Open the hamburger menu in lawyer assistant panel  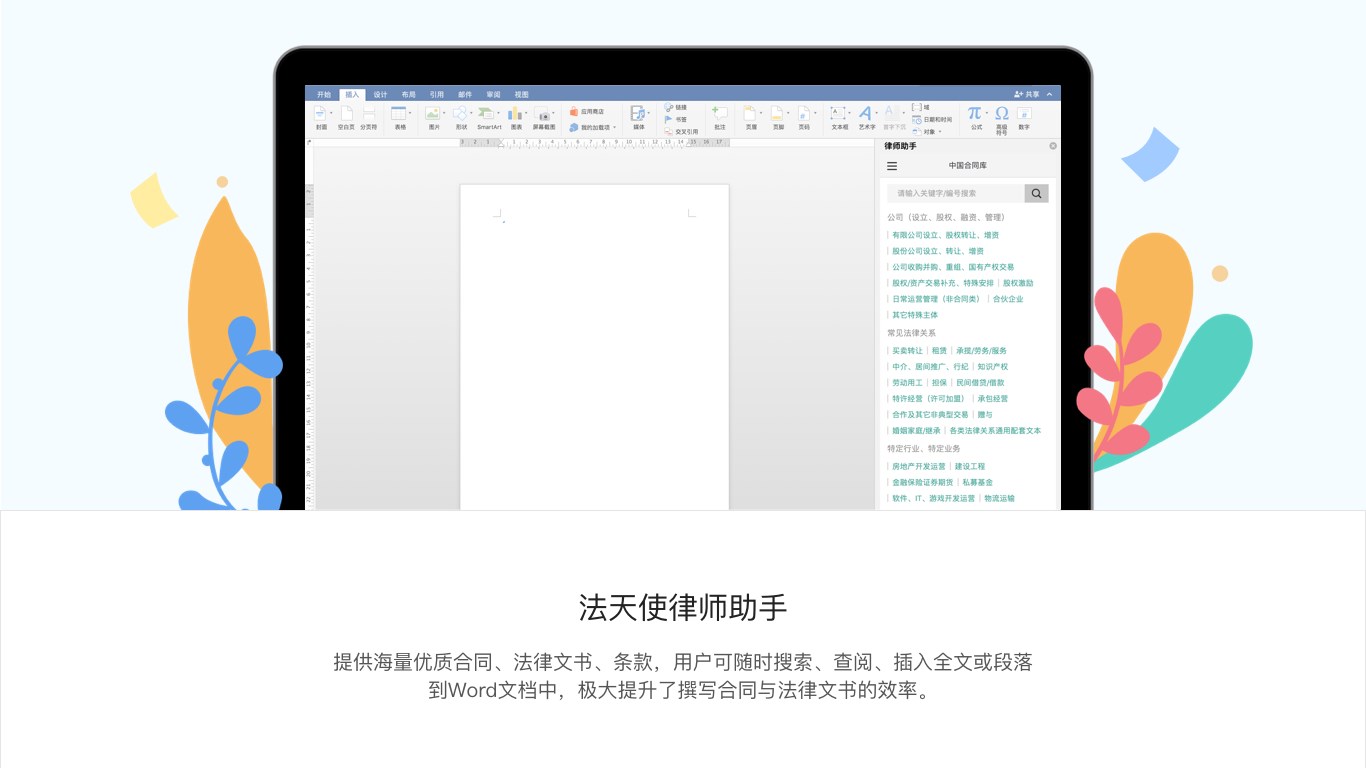pos(892,166)
